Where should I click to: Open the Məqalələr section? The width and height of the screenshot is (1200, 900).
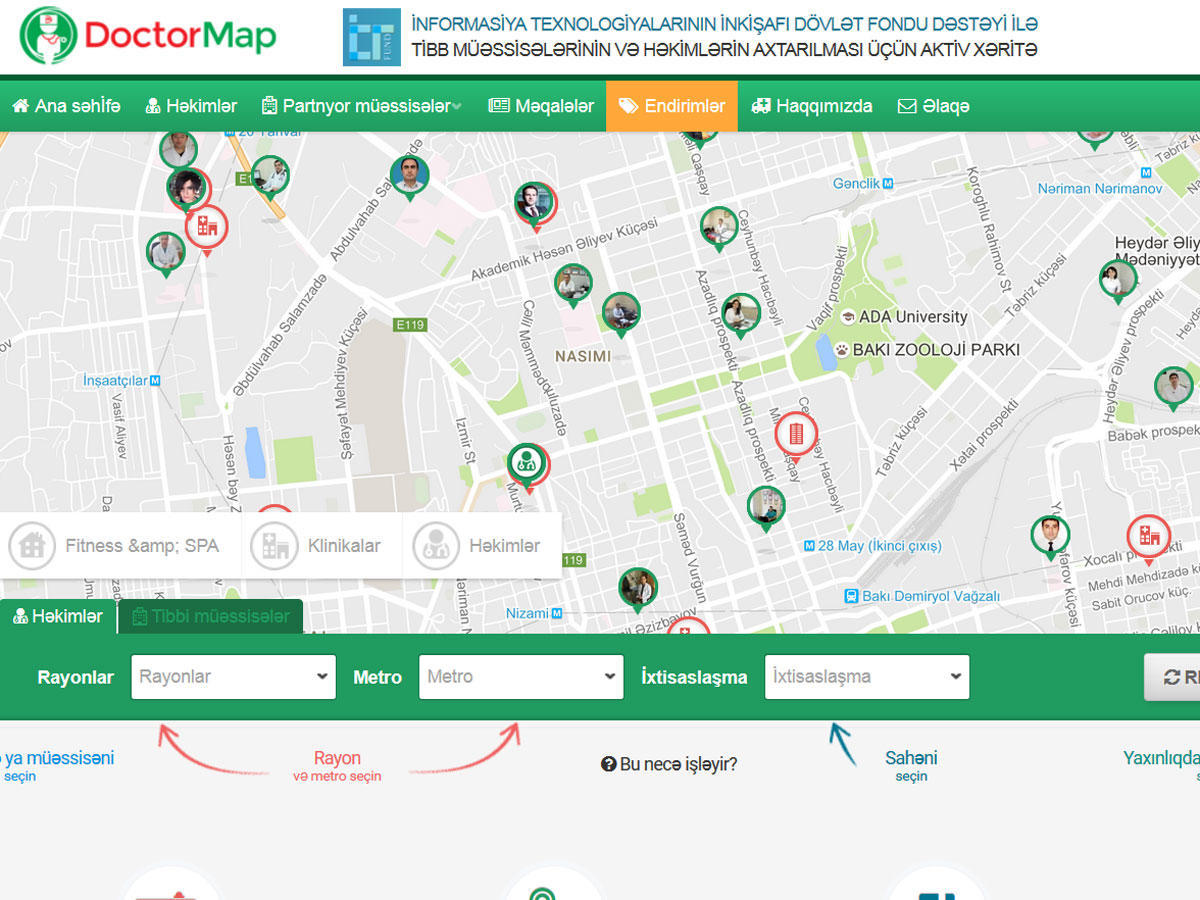click(541, 106)
